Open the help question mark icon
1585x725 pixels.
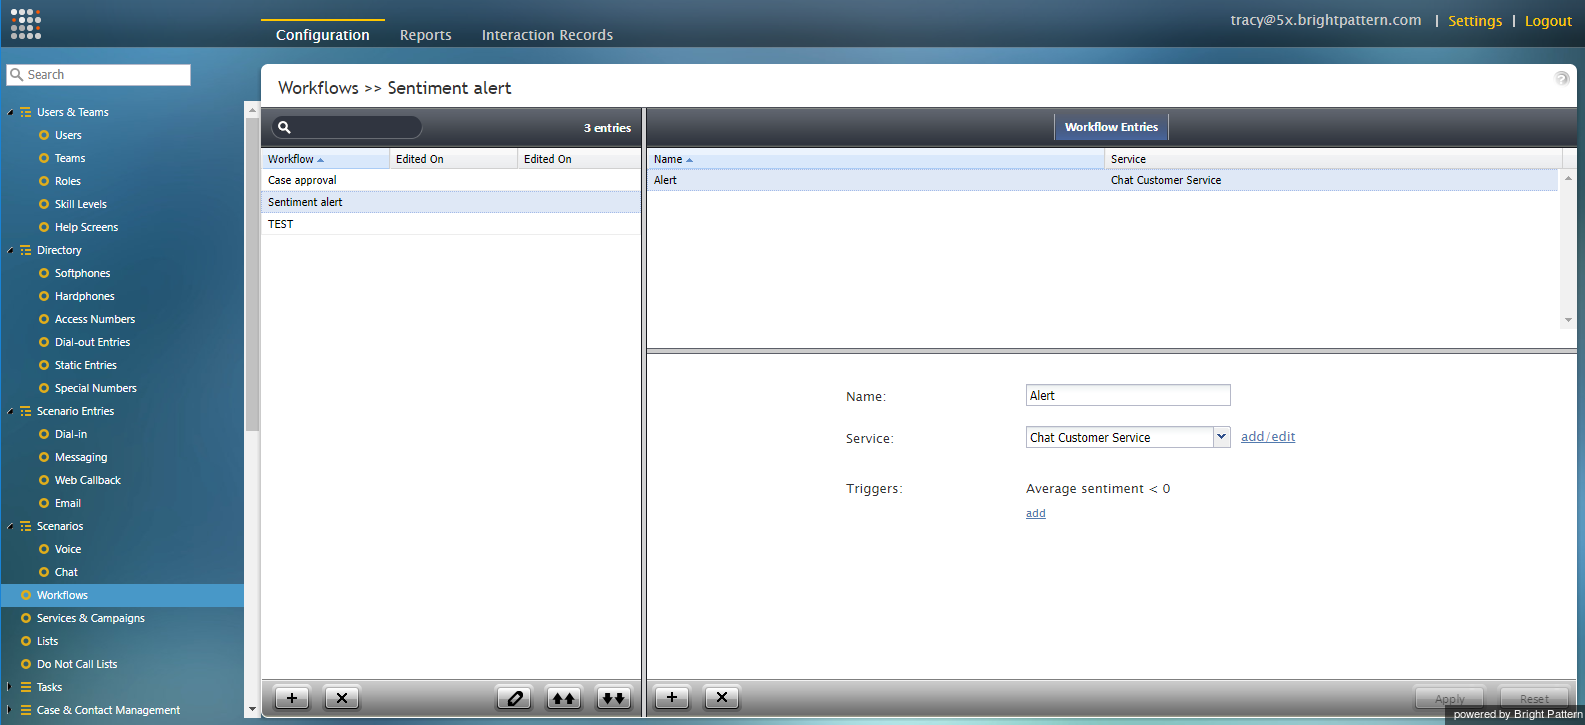1561,78
